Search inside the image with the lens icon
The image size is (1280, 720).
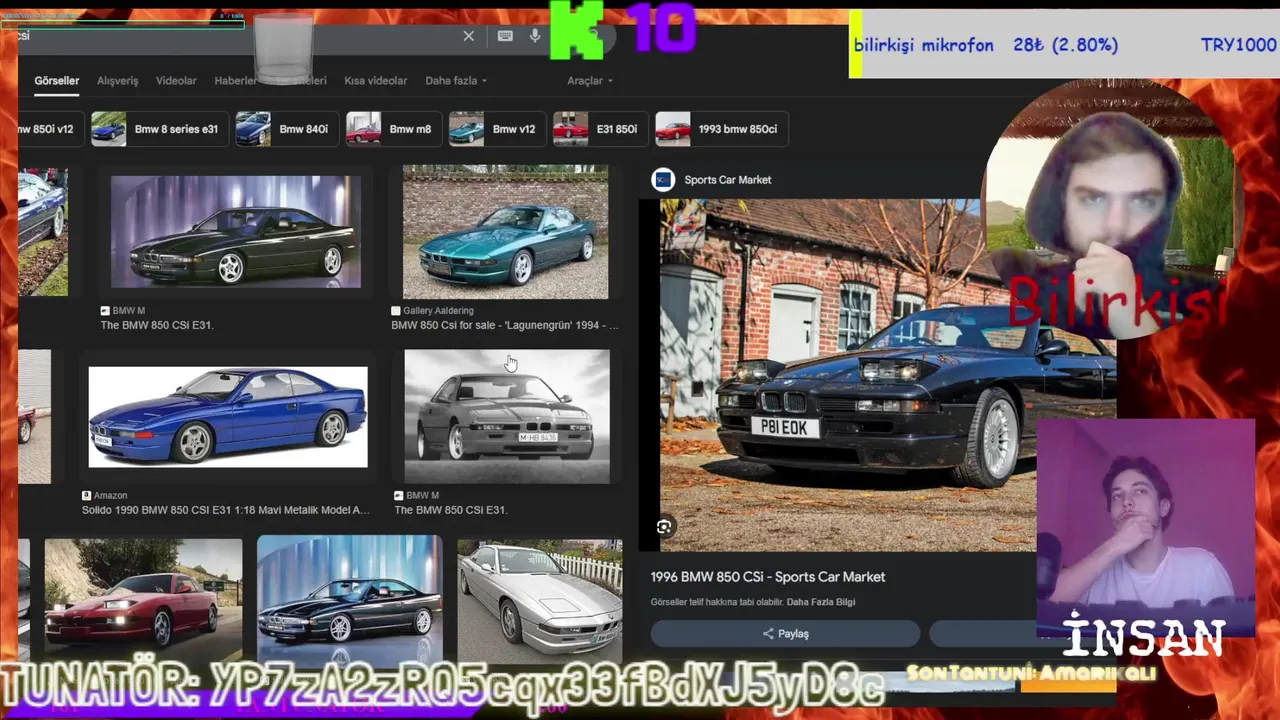coord(664,527)
